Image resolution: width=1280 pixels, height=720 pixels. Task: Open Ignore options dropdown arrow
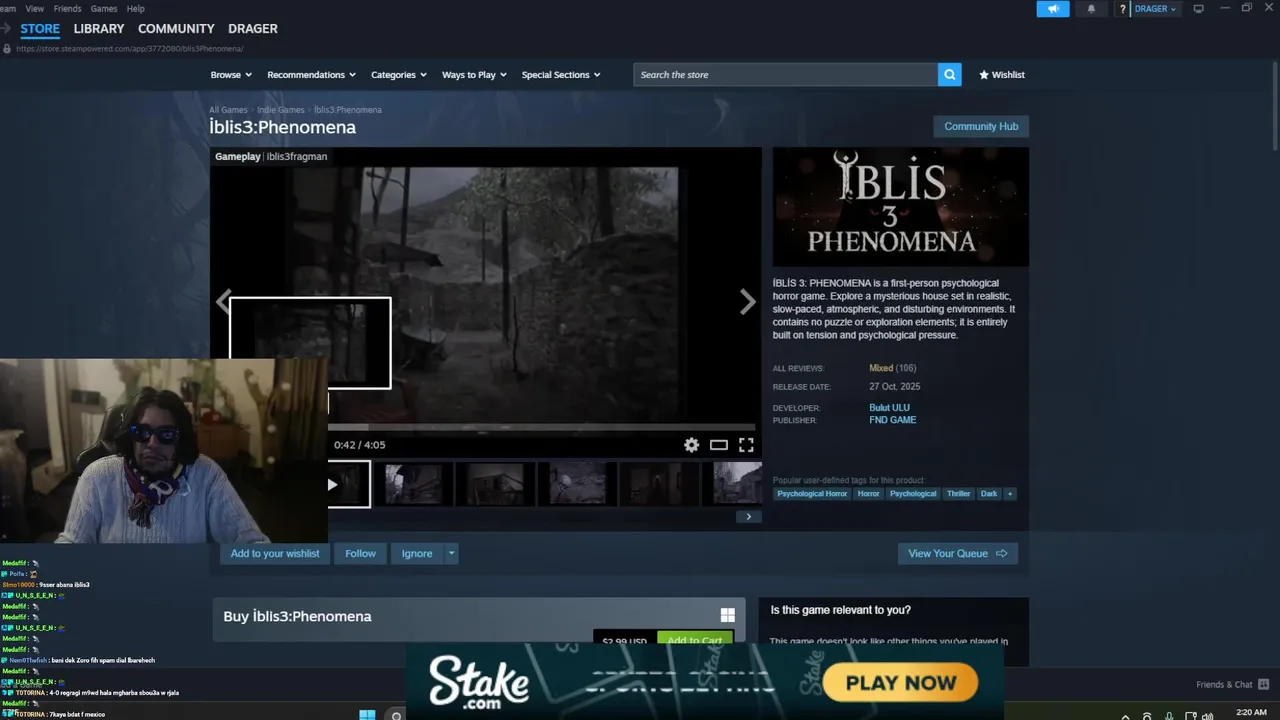(451, 553)
